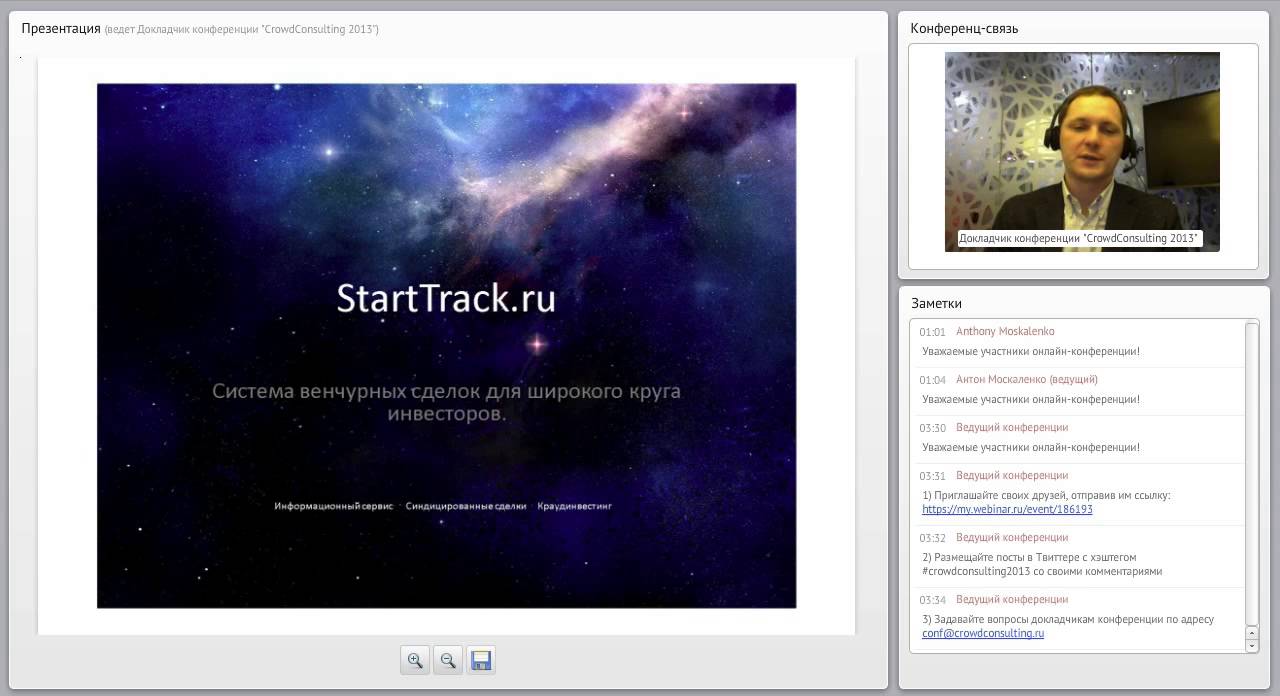
Task: Select the Anthony Moskalenko sender name
Action: pyautogui.click(x=1005, y=332)
